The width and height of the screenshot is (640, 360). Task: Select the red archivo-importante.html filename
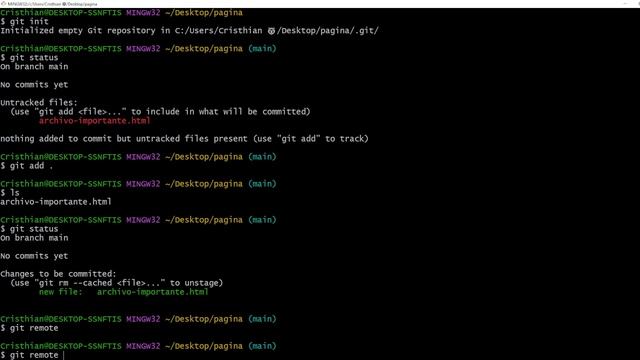coord(95,121)
